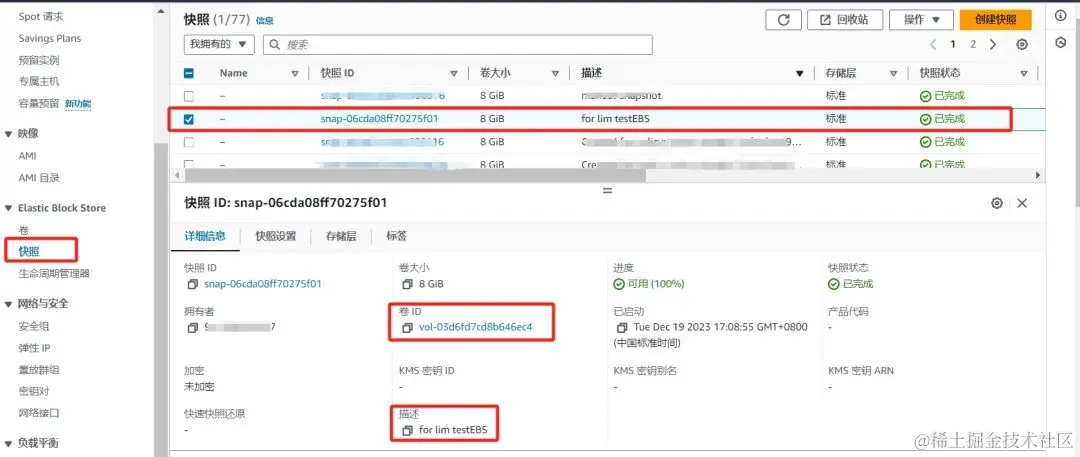Sort by the 存储层 column arrow
Image resolution: width=1080 pixels, height=457 pixels.
tap(893, 73)
